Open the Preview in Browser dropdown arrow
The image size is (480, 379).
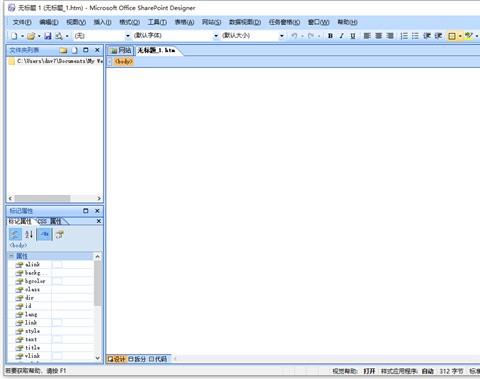coord(67,36)
